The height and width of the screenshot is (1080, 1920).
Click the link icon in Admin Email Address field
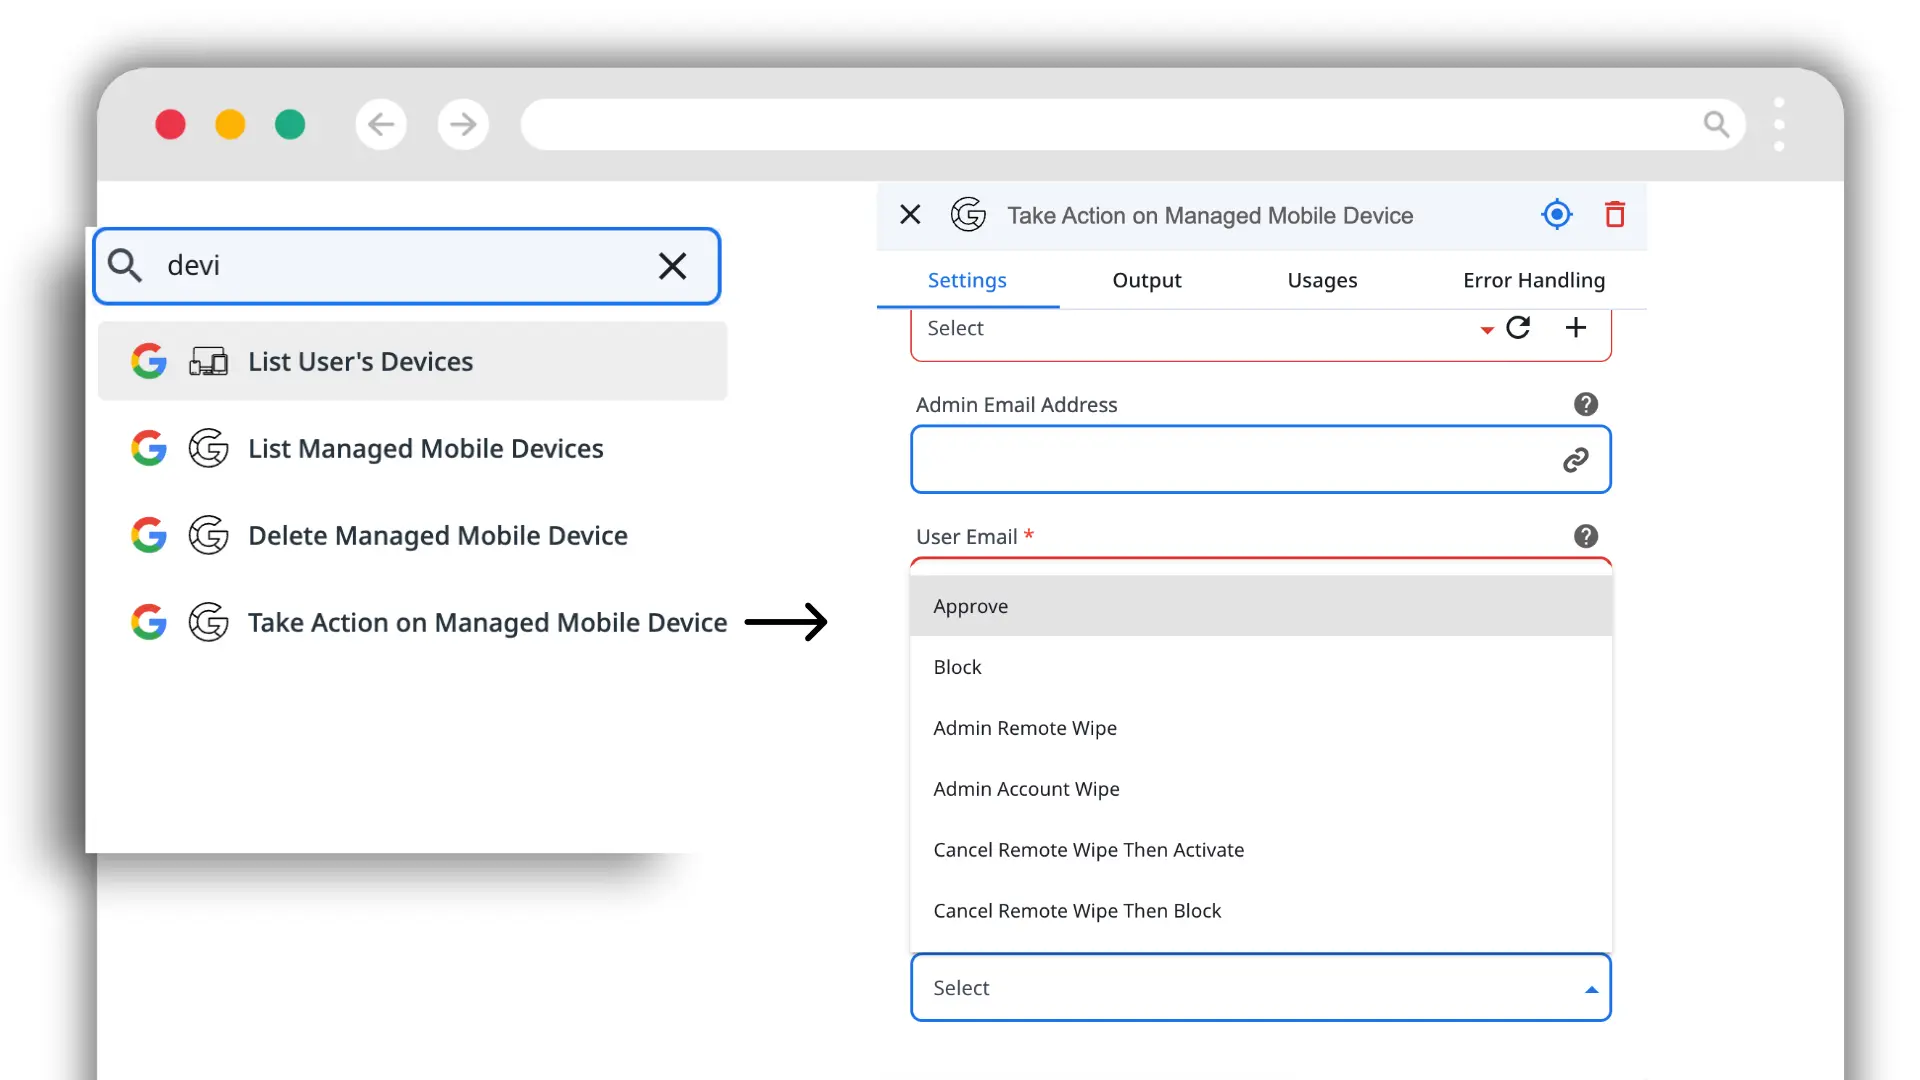click(1576, 460)
